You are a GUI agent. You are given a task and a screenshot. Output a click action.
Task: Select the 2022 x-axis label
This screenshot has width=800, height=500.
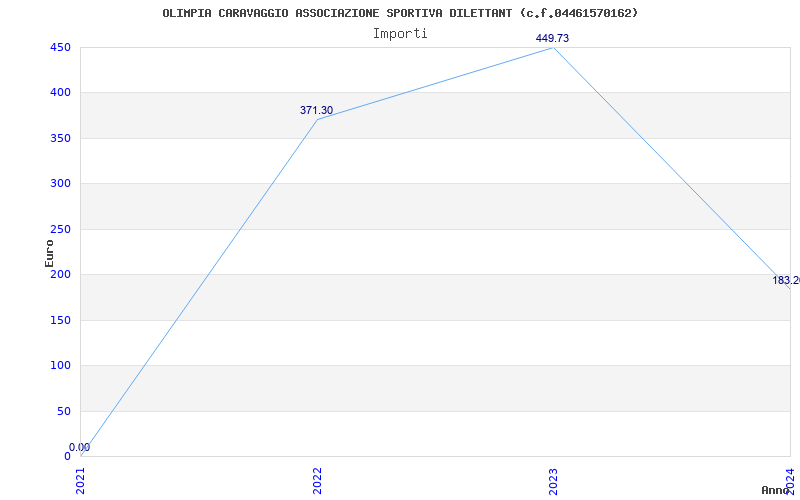coord(317,481)
